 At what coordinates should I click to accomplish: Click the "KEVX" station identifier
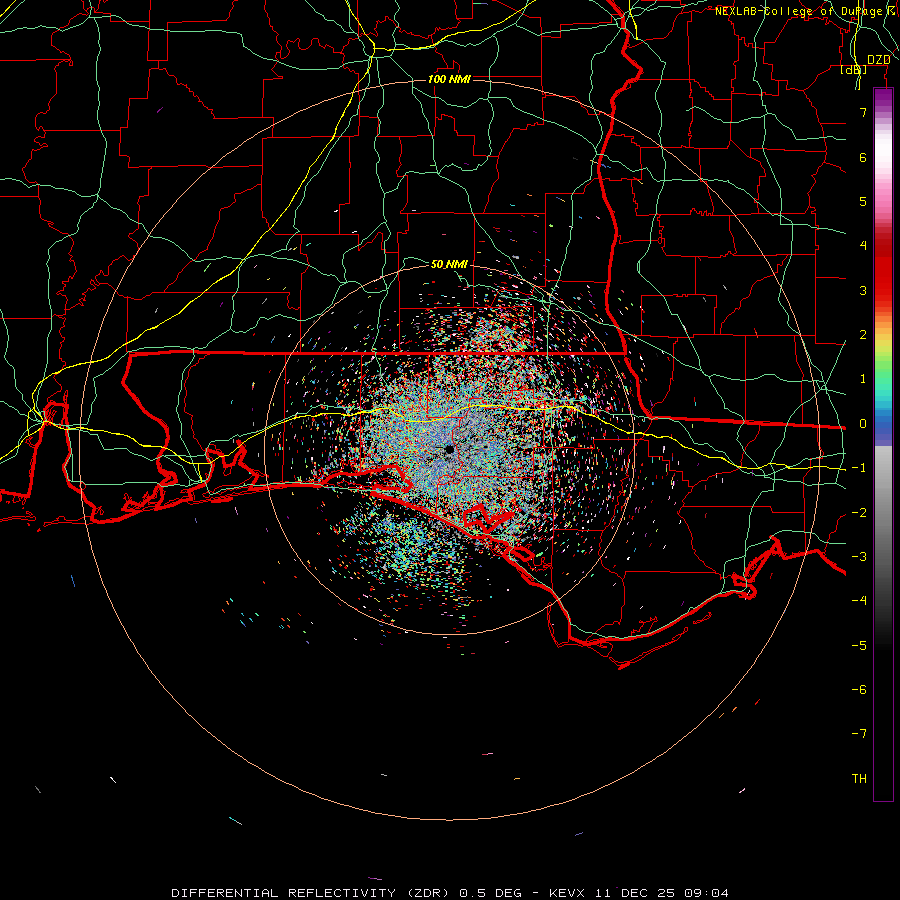(567, 893)
